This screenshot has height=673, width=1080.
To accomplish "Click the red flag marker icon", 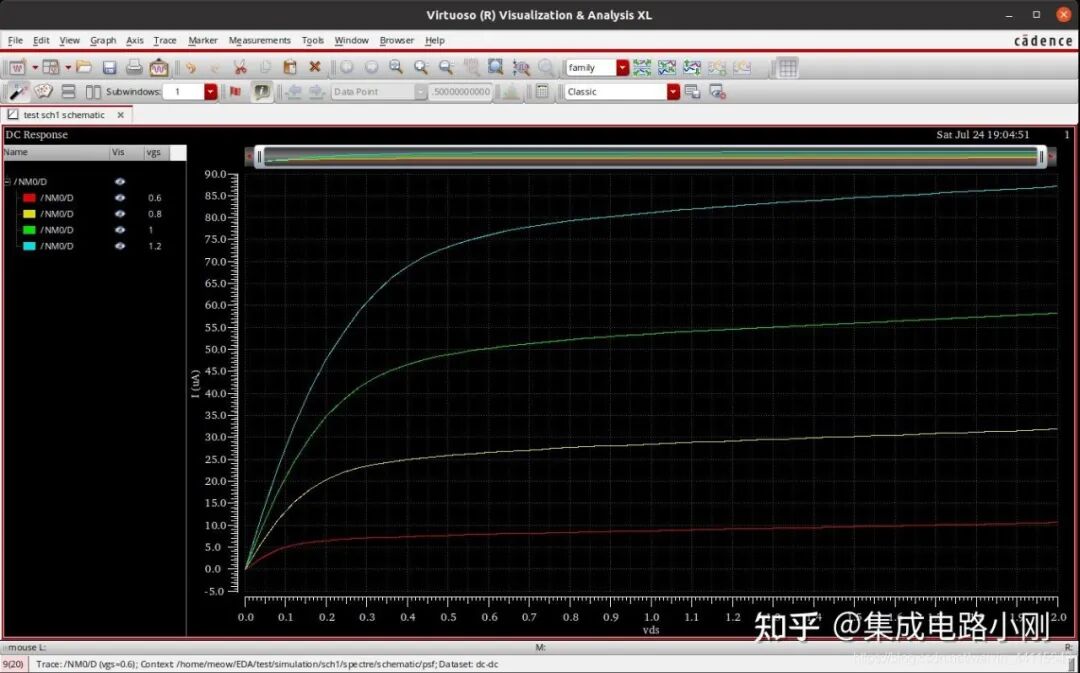I will point(236,91).
